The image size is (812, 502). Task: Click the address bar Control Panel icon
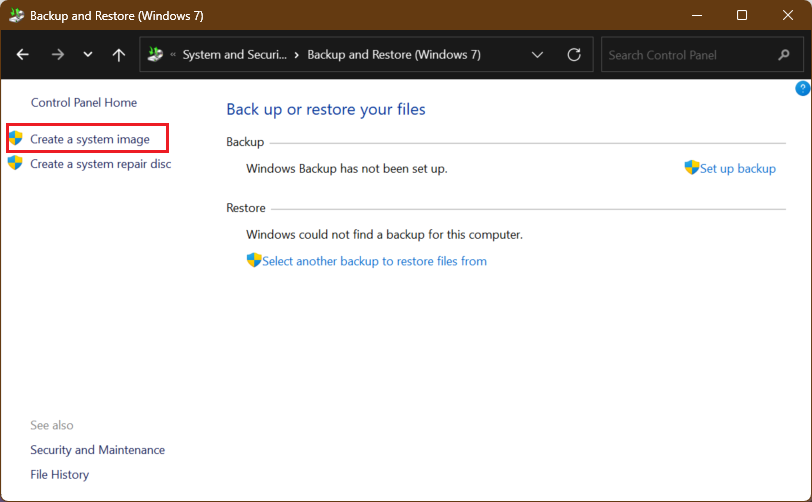pyautogui.click(x=155, y=54)
